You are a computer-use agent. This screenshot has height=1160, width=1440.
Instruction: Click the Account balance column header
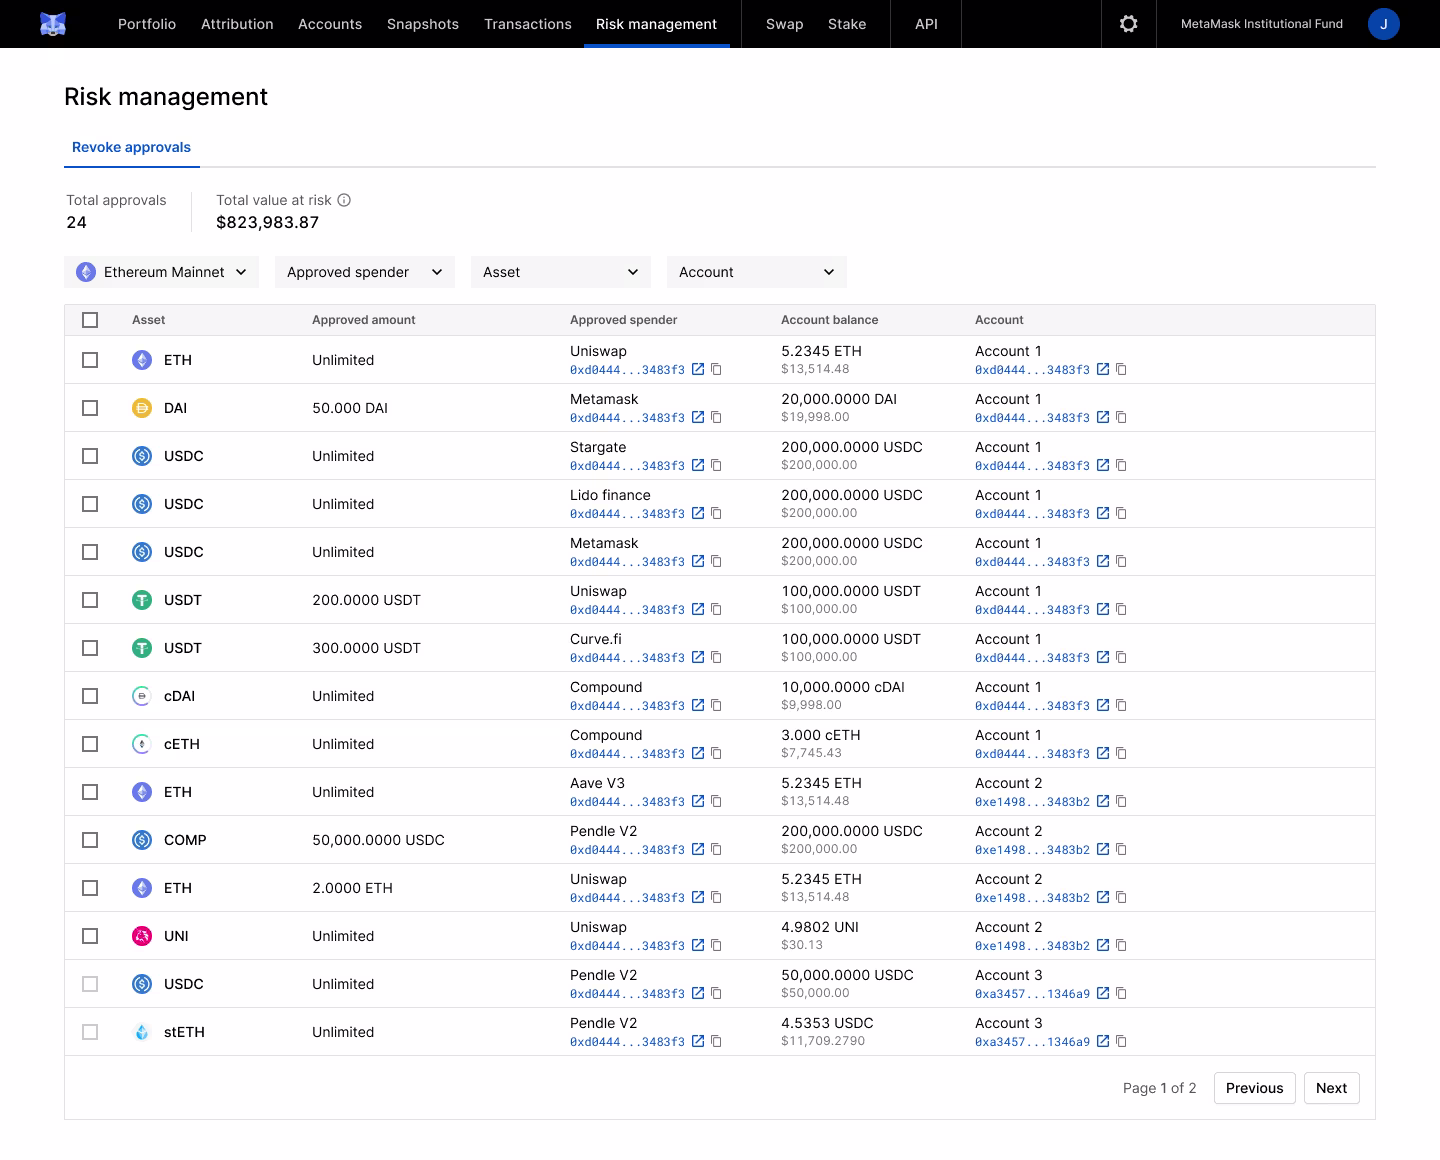coord(830,320)
